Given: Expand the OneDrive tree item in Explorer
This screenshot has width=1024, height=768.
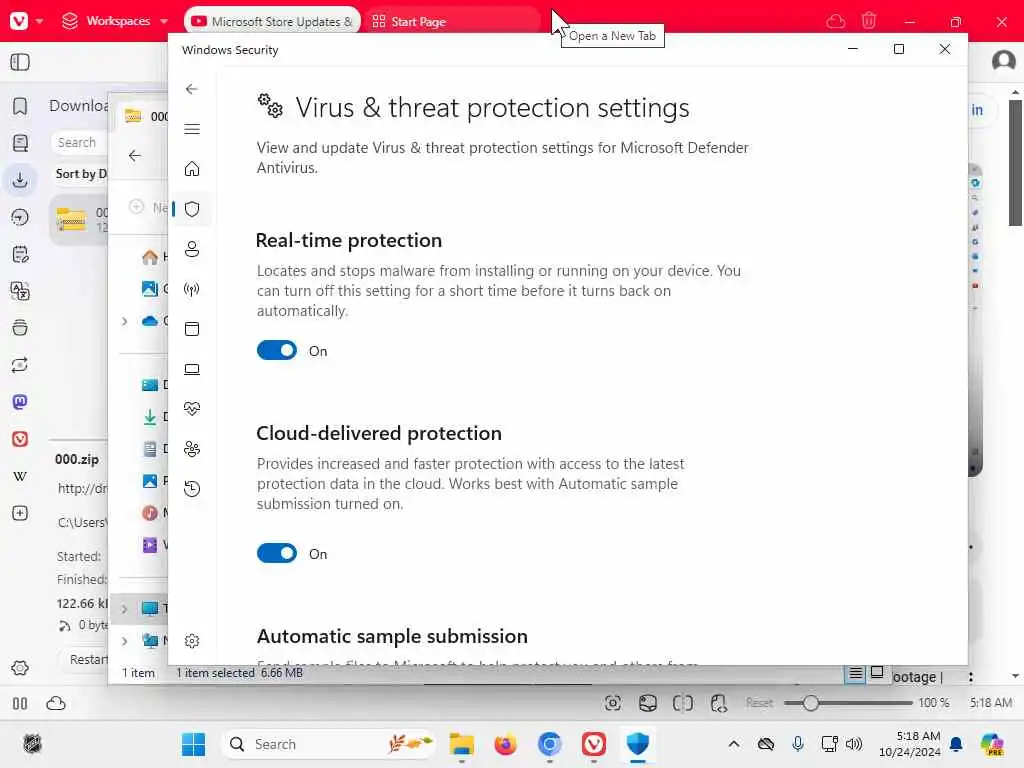Looking at the screenshot, I should pos(125,321).
